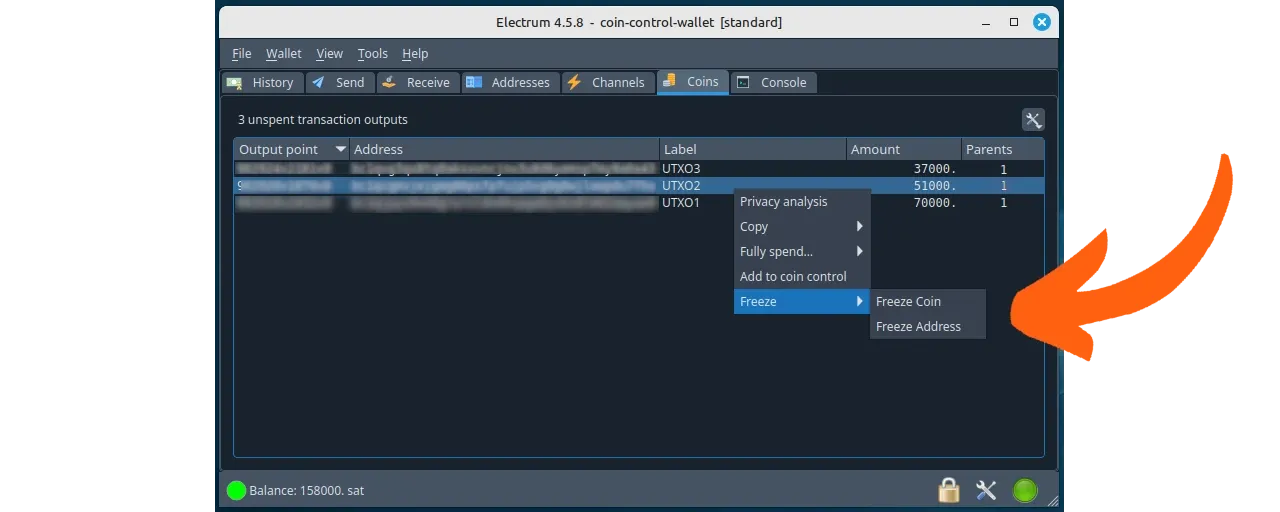The height and width of the screenshot is (512, 1280).
Task: Close the Electrum window
Action: 1041,22
